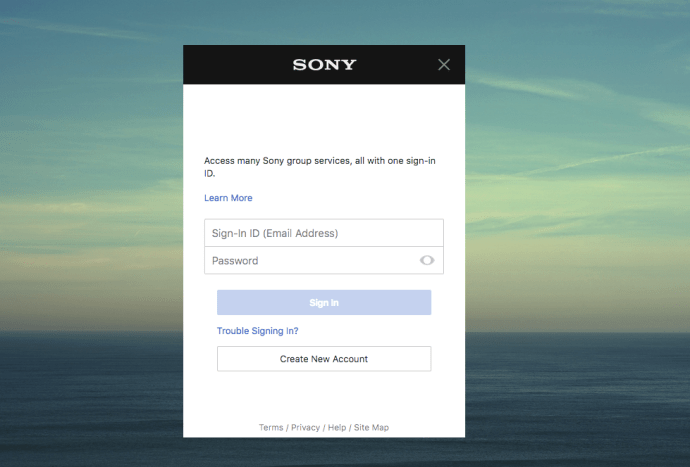Open the Help footer link
The image size is (690, 467).
(337, 427)
